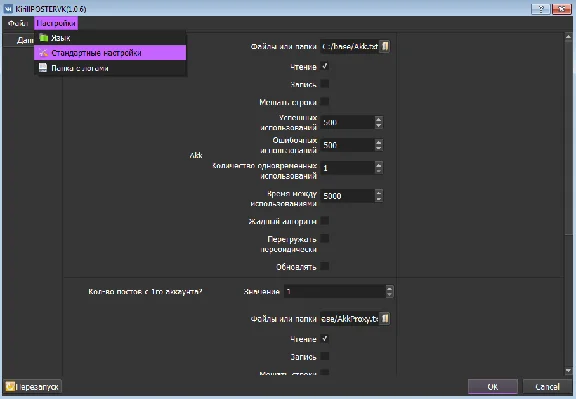The image size is (576, 399).
Task: Click the folder icon beside Папка с логами
Action: (x=43, y=68)
